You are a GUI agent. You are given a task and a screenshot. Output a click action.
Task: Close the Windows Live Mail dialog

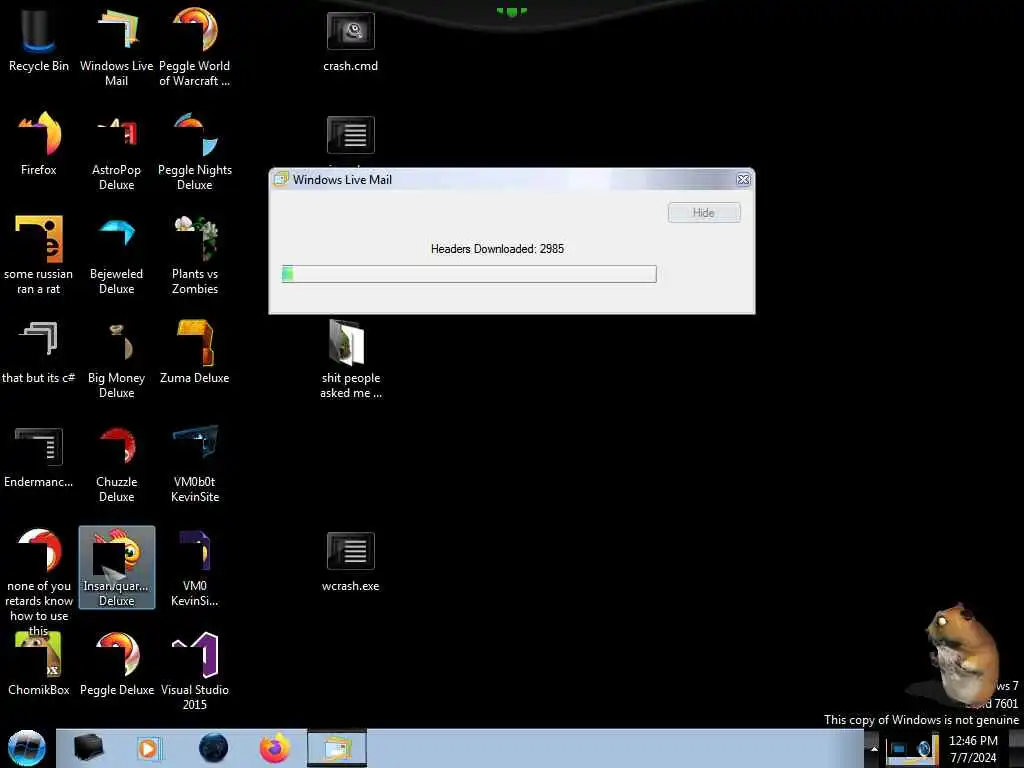[743, 180]
